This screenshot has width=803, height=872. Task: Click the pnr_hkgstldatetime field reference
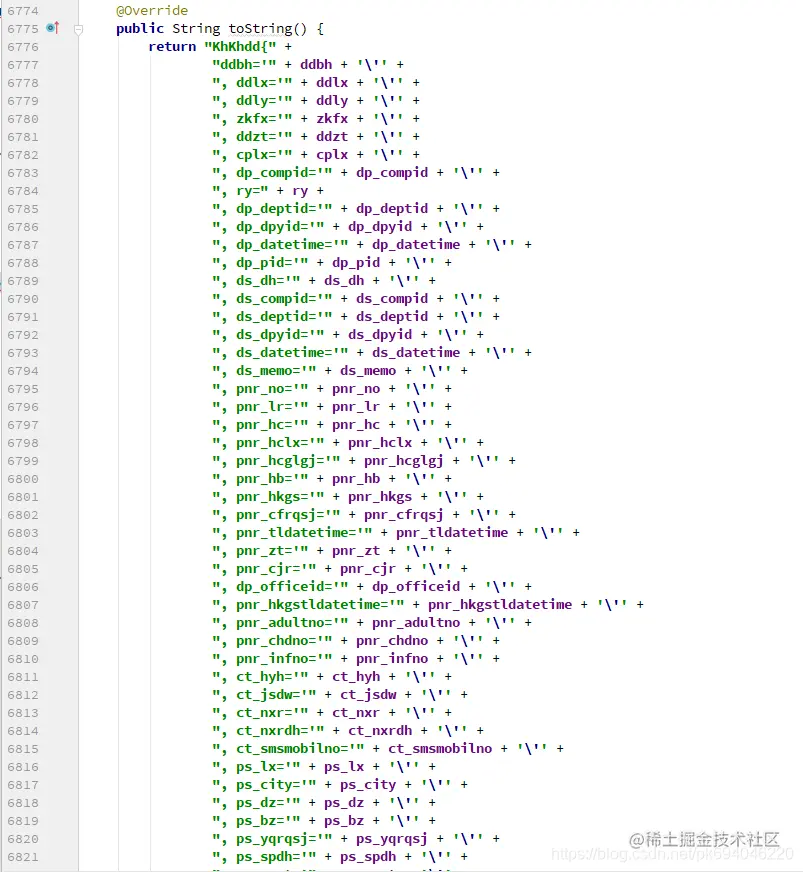pyautogui.click(x=500, y=605)
